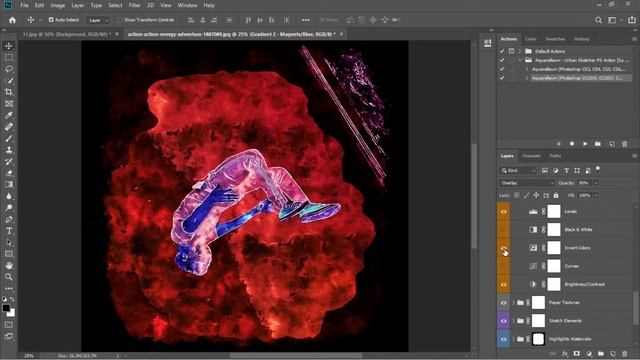This screenshot has height=360, width=640.
Task: Select the Eyedropper tool
Action: 9,115
